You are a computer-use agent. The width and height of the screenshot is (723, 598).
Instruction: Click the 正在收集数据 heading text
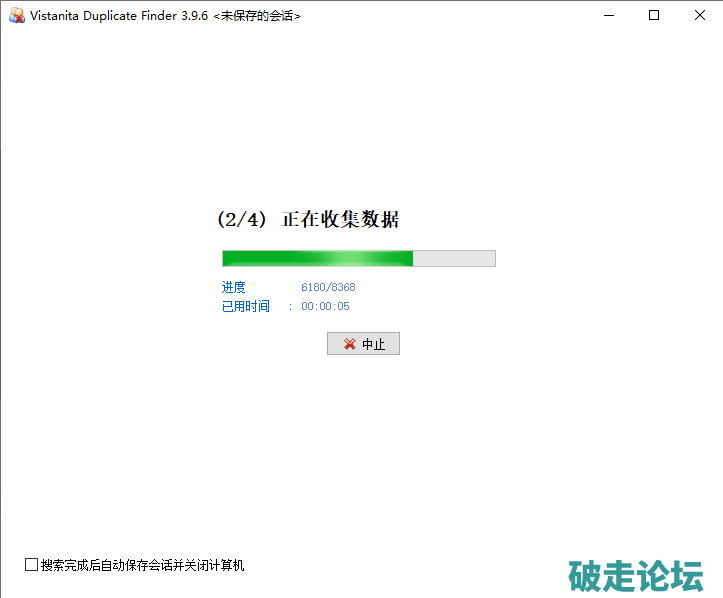click(x=341, y=220)
